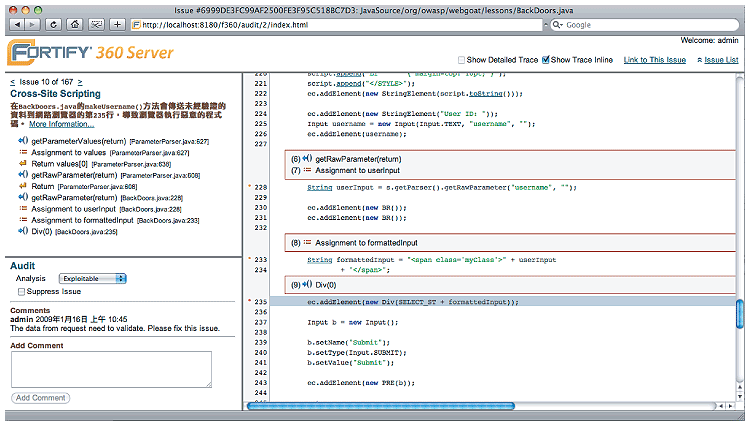
Task: Go to the previous issue with the left arrow
Action: point(11,82)
